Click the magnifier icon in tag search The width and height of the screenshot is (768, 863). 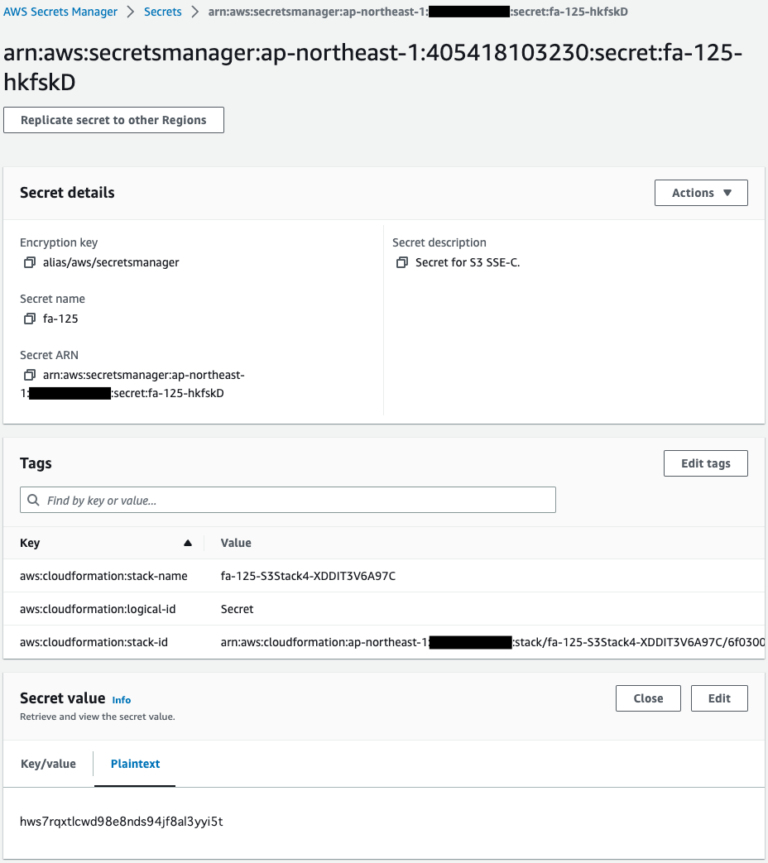coord(34,500)
